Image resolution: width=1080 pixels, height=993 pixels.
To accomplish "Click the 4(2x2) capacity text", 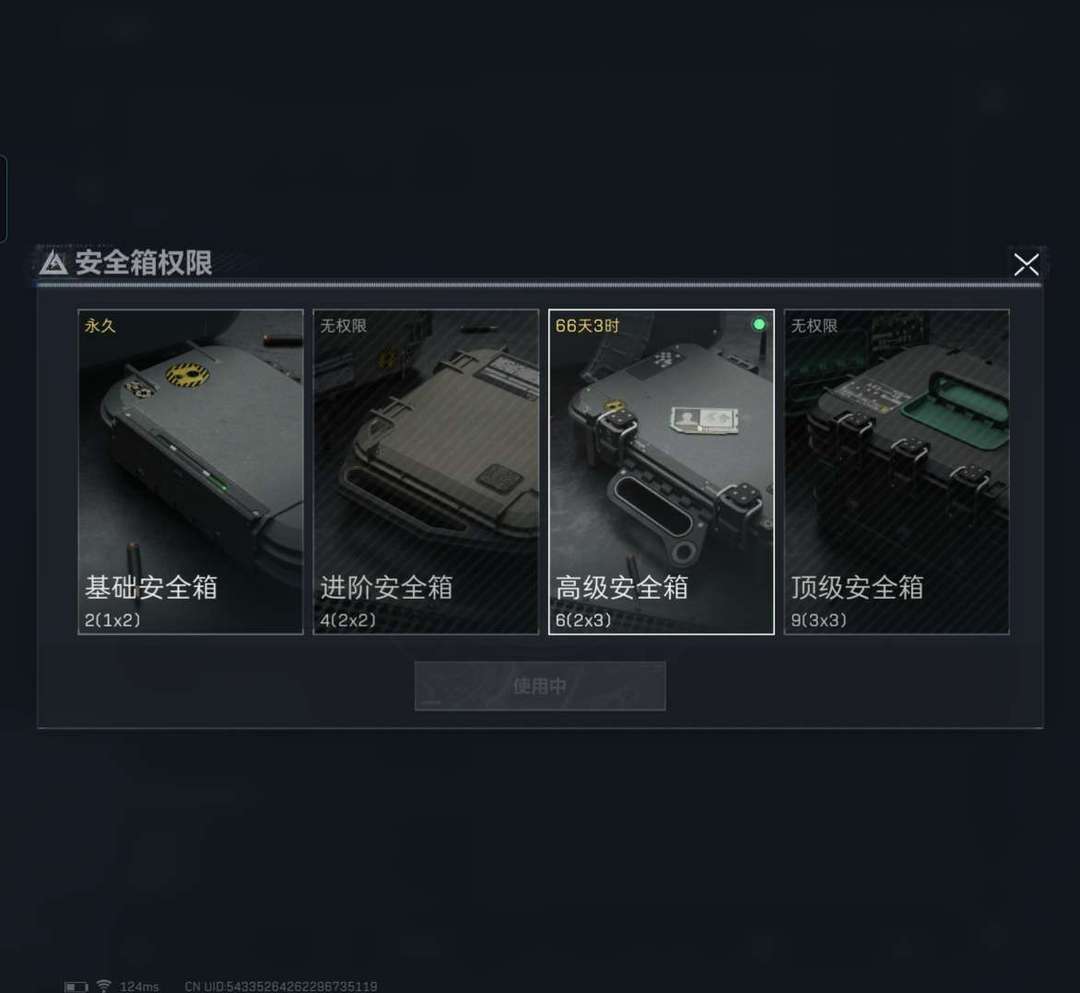I will point(348,620).
